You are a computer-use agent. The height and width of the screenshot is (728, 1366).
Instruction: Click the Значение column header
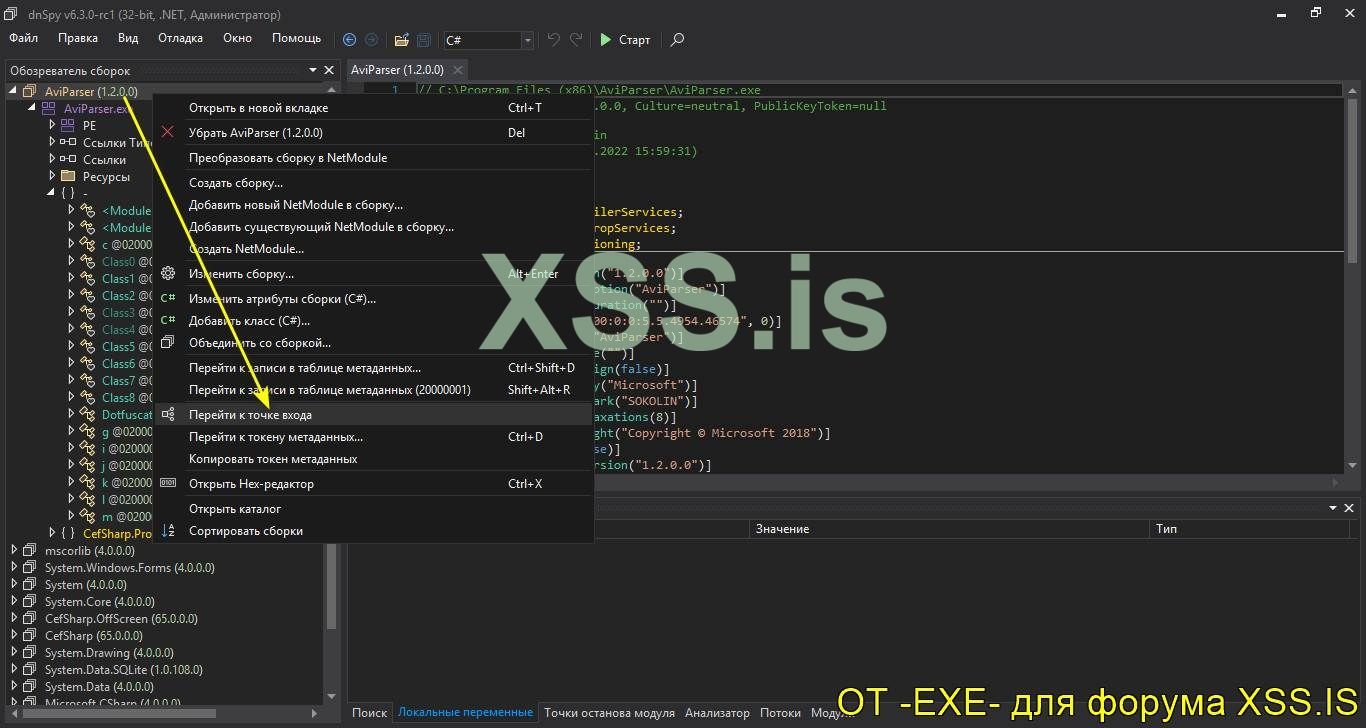947,529
